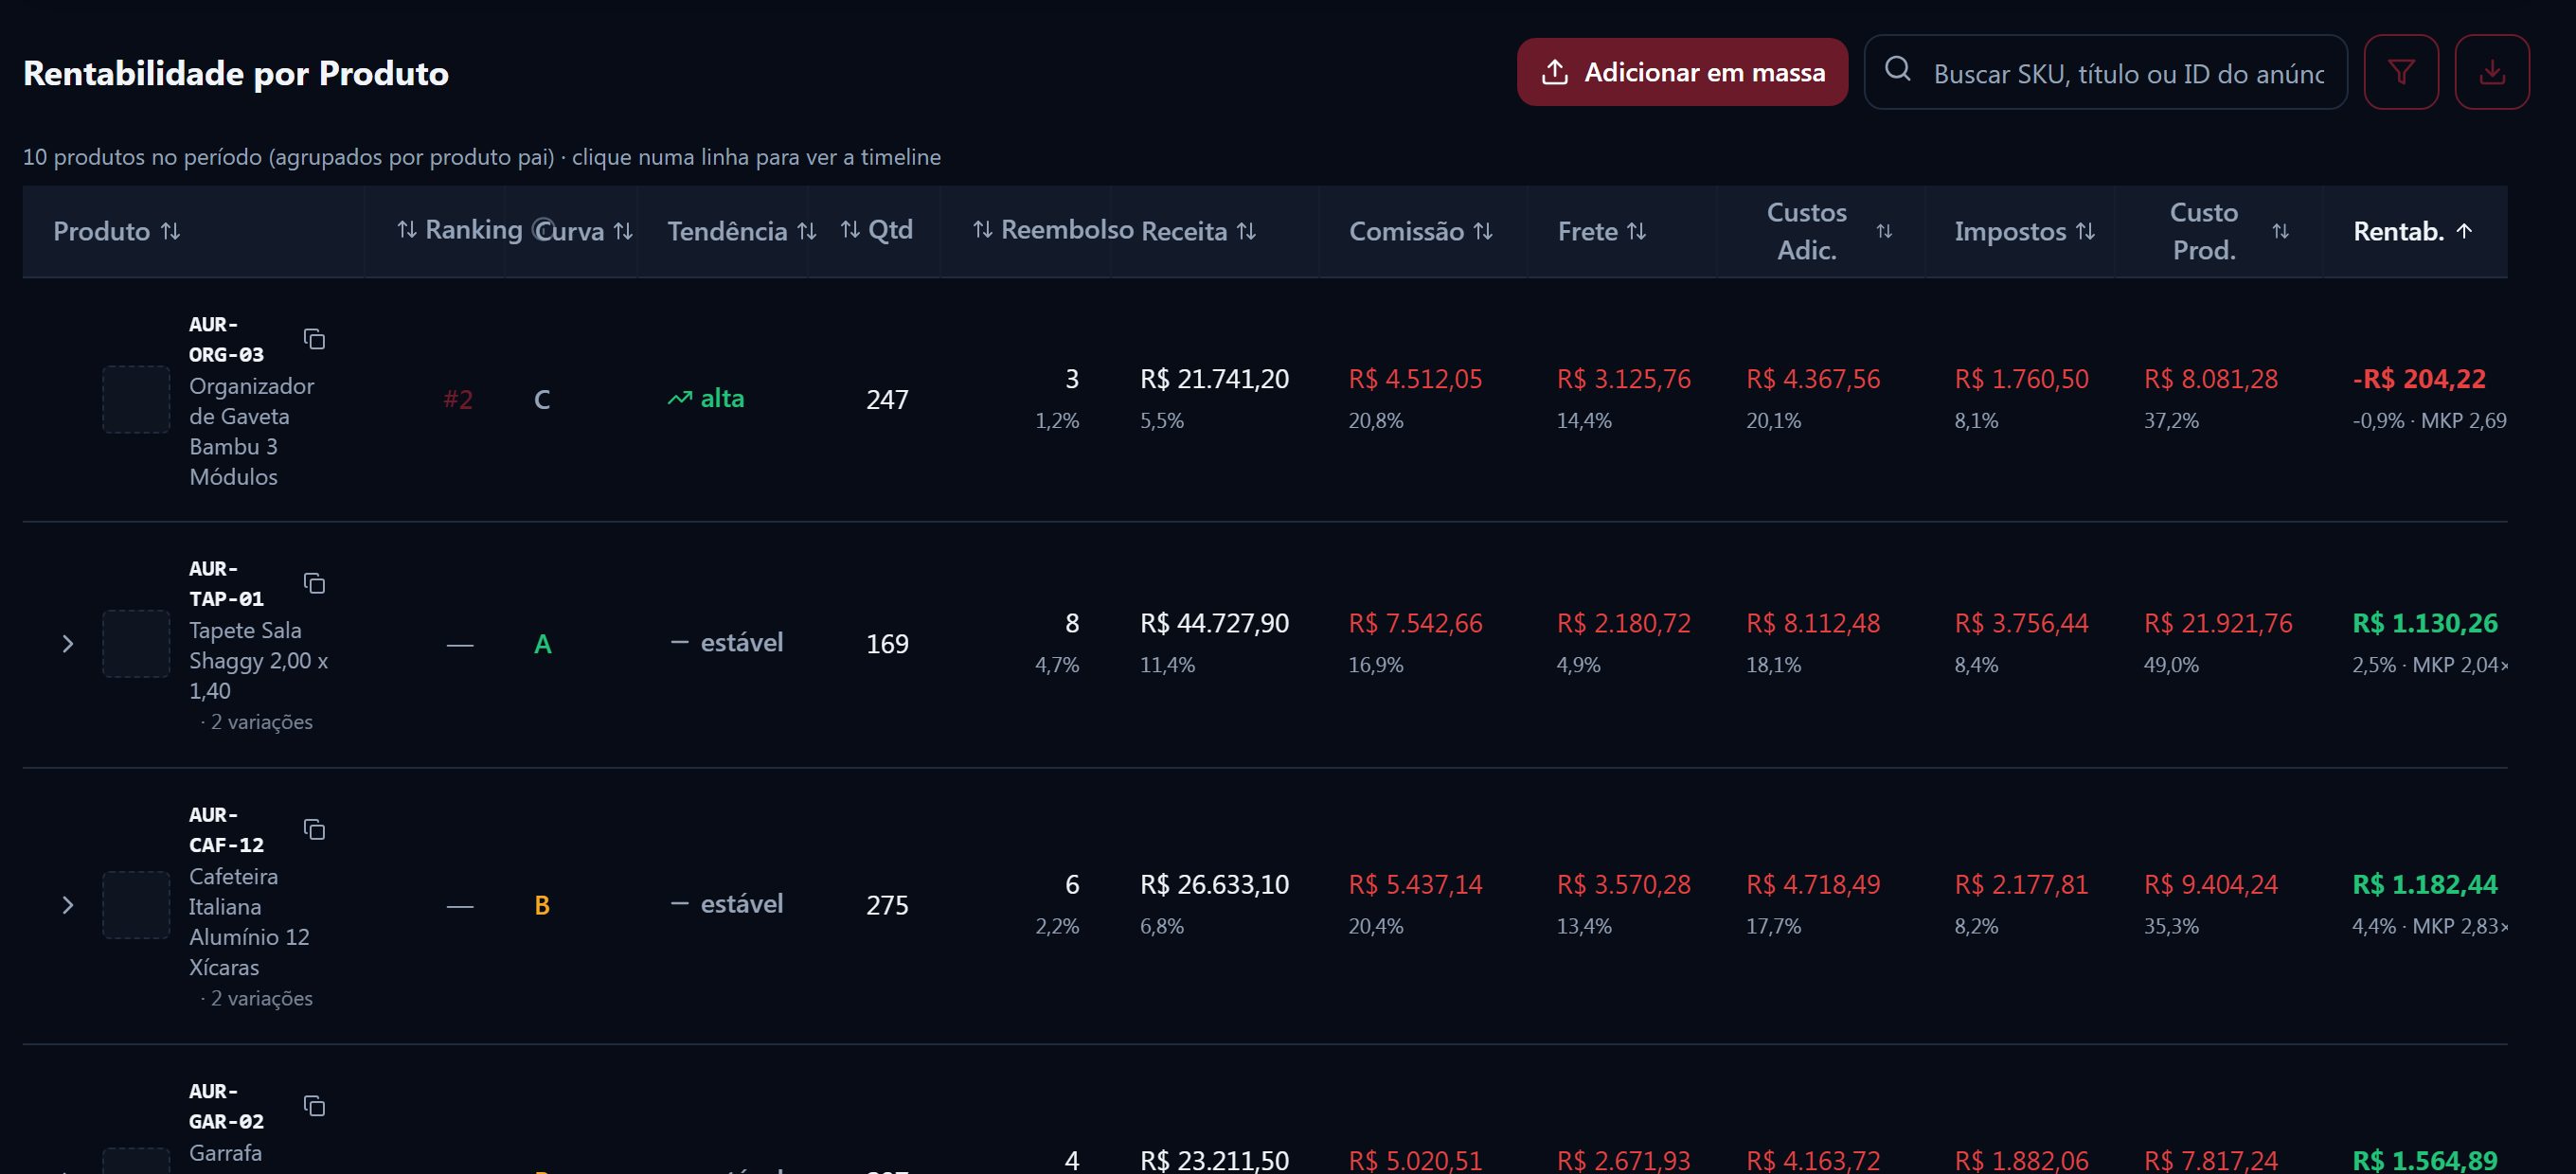This screenshot has width=2576, height=1174.
Task: Sort by Qtd column
Action: click(x=876, y=230)
